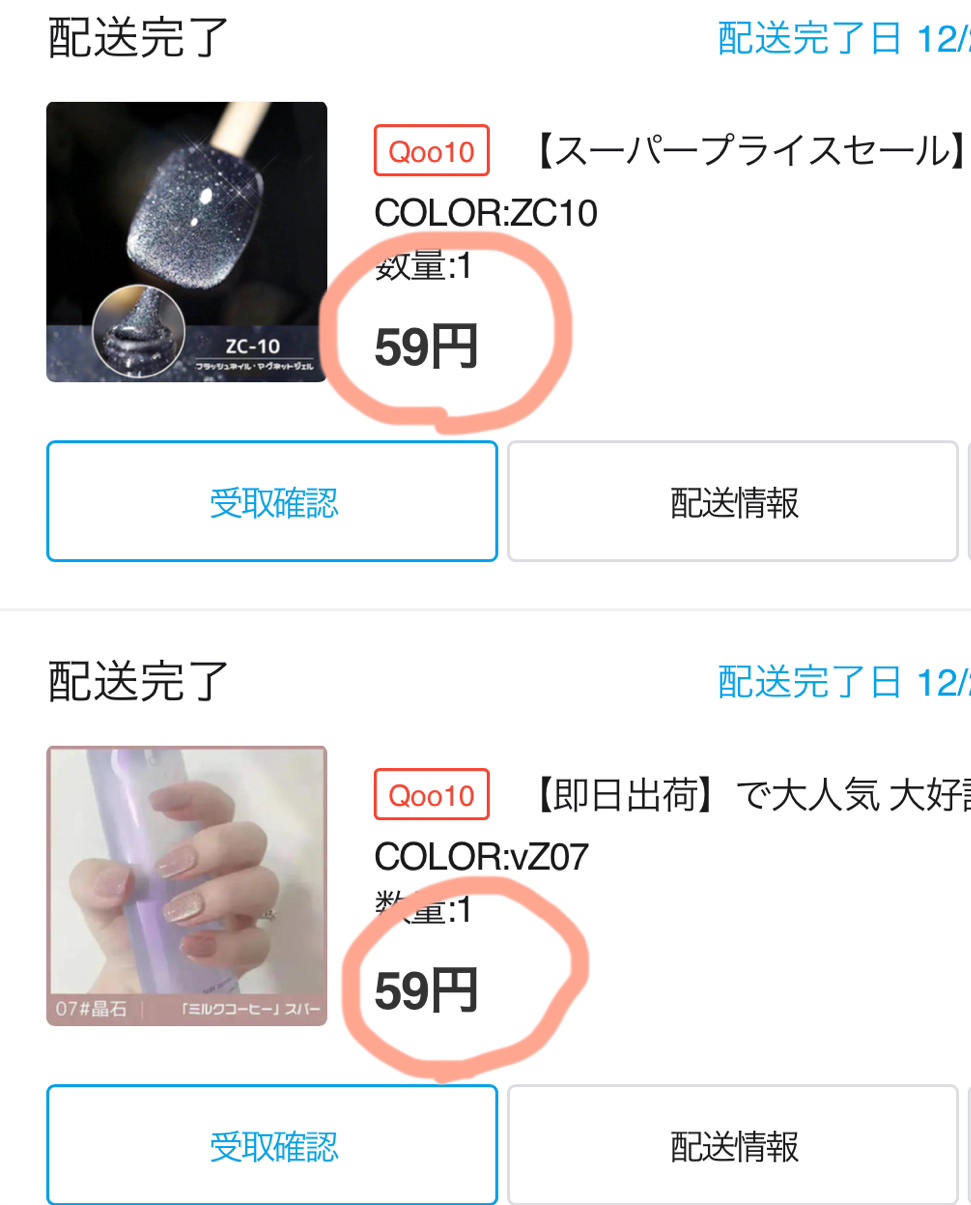Open the ZC-10 glitter gel product thumbnail
Screen dimensions: 971x1205
(187, 242)
